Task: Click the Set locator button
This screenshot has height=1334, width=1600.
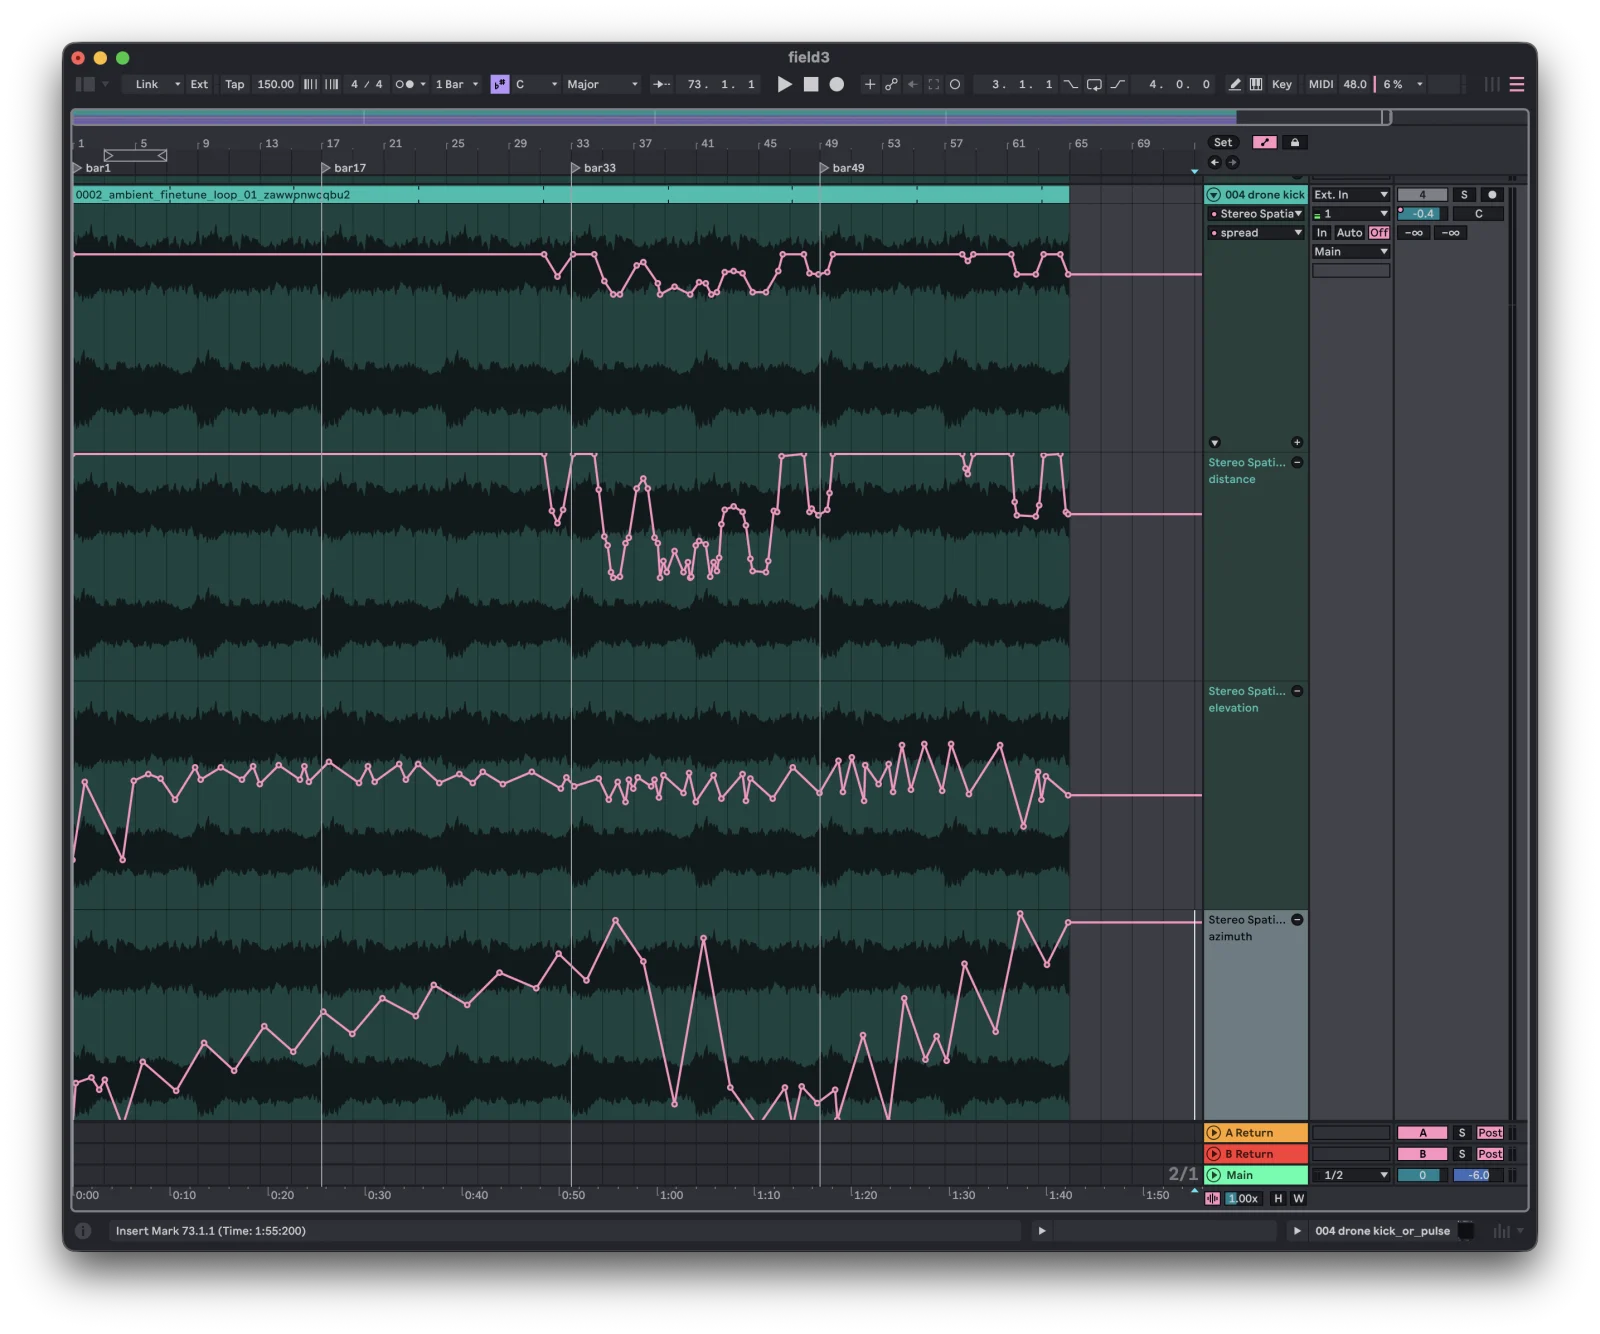Action: 1223,142
